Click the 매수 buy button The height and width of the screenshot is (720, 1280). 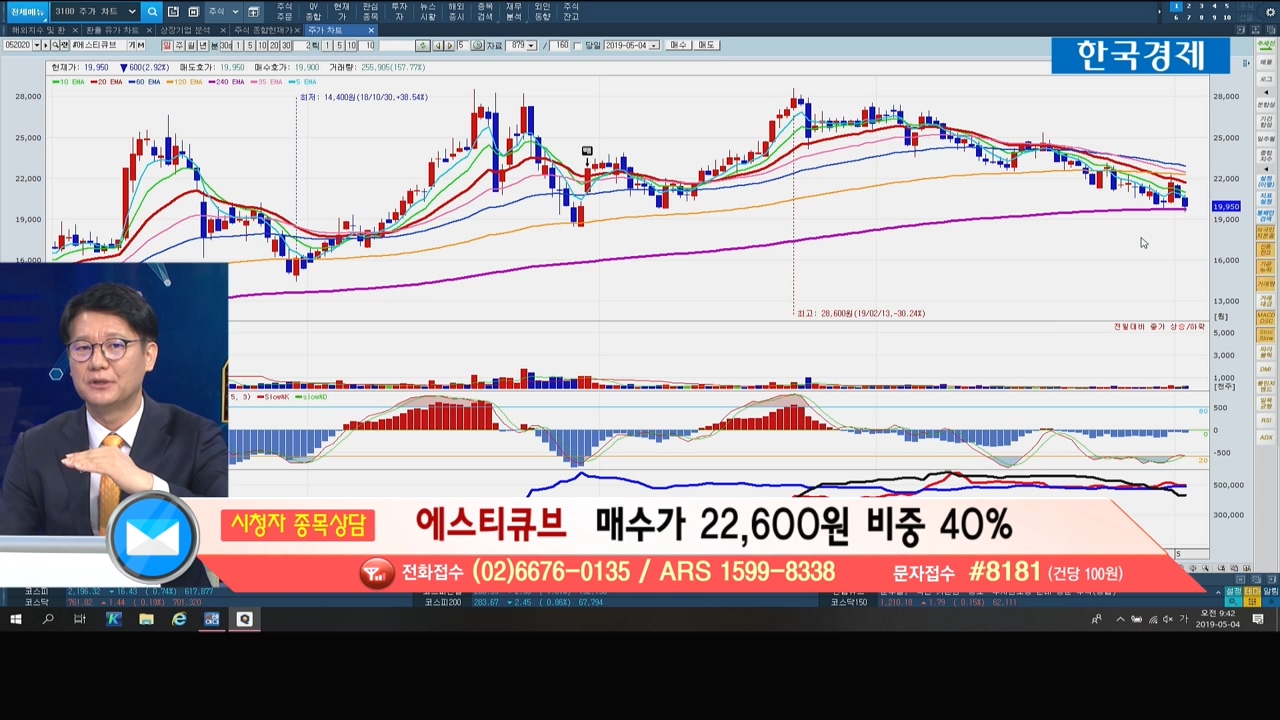pos(678,46)
